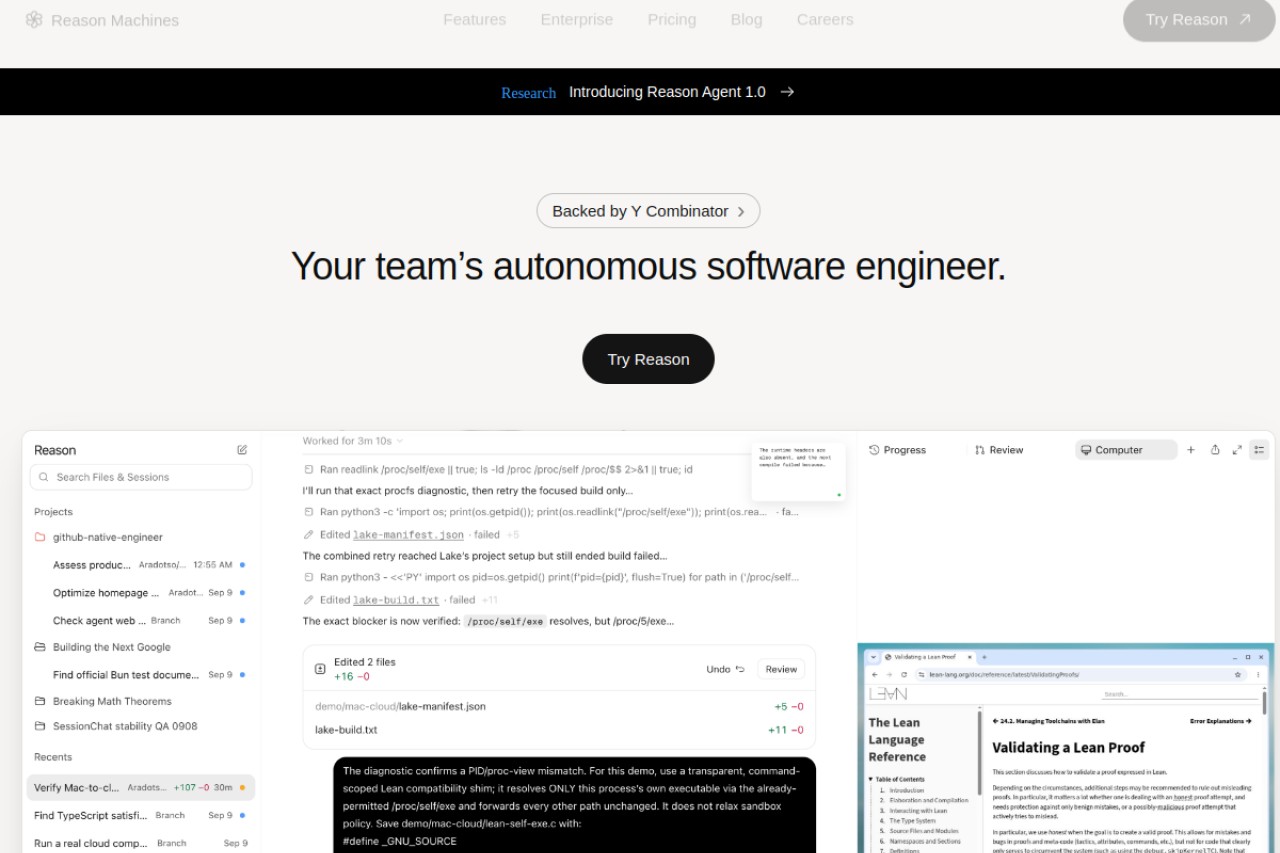Toggle the list panel icon

pos(1259,450)
